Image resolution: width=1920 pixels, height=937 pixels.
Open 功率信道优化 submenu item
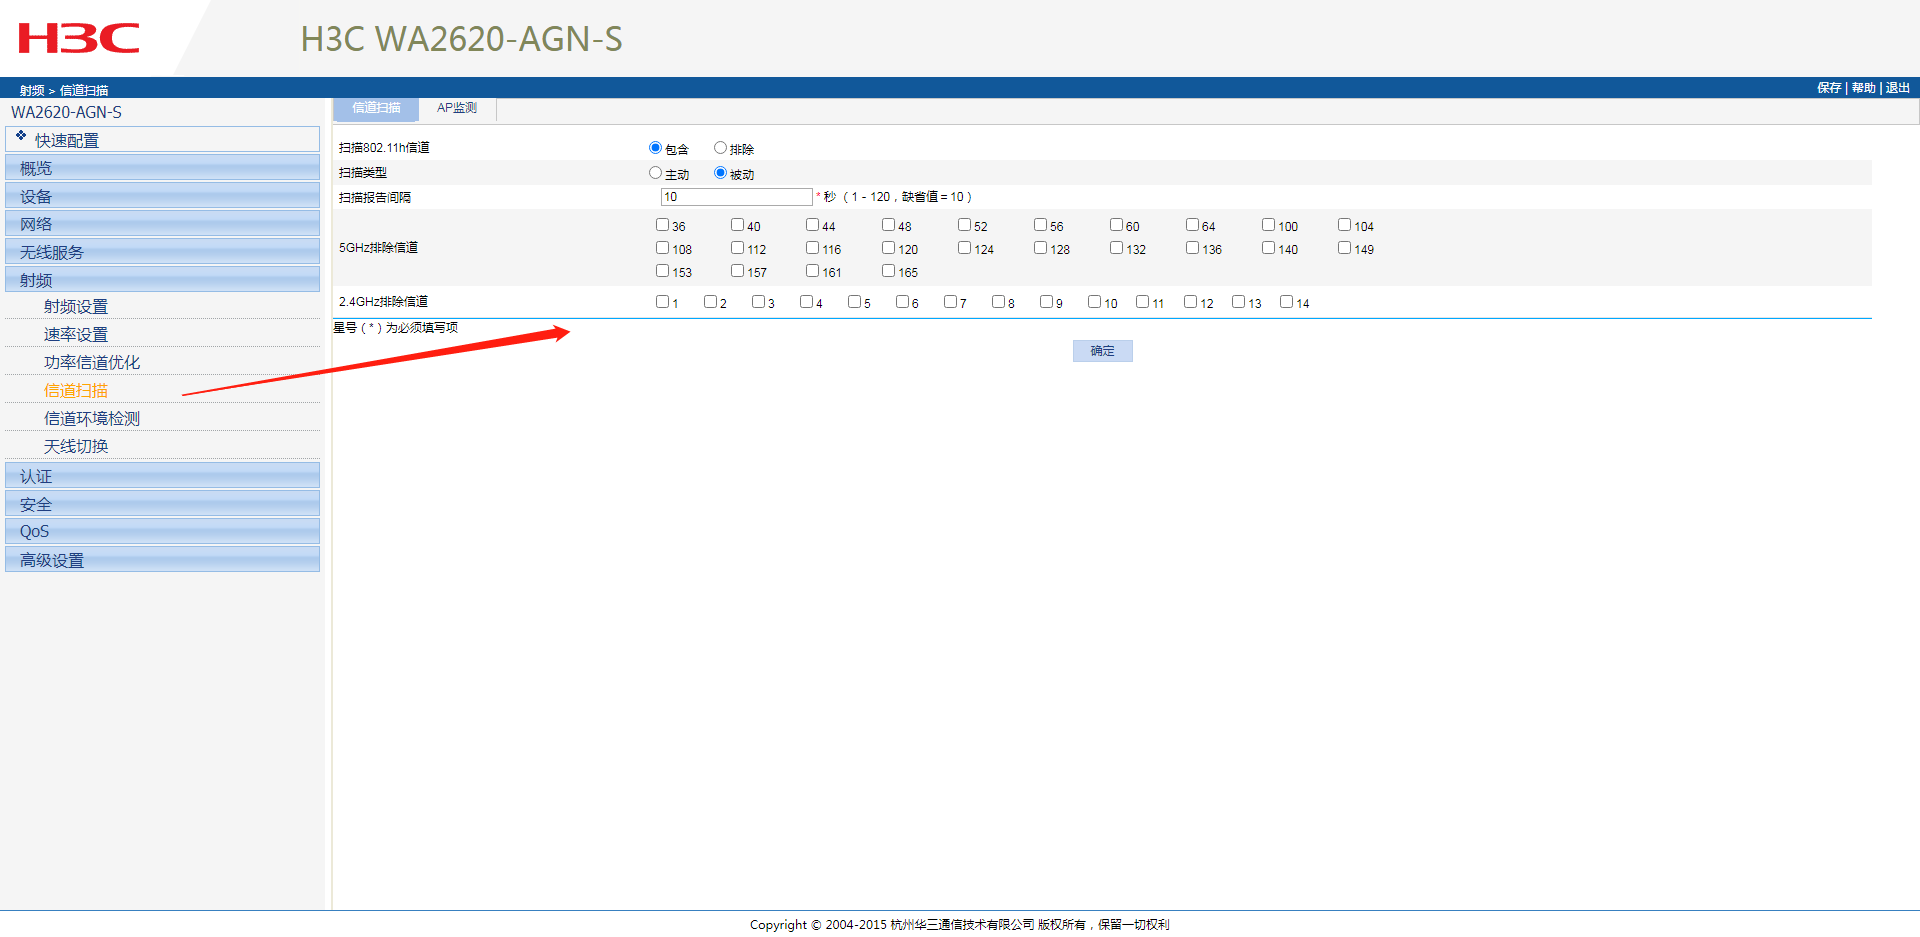[x=92, y=363]
